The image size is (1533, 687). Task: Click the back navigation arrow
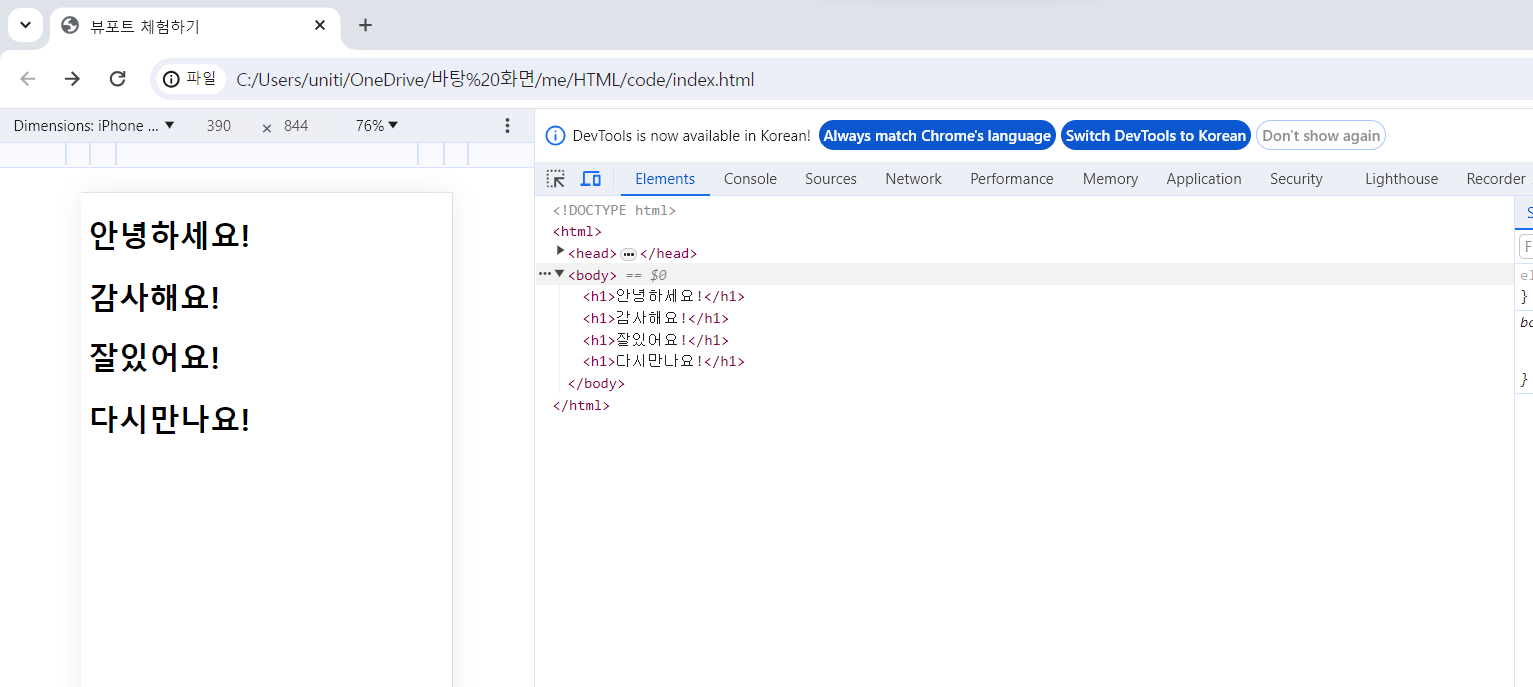pos(27,79)
